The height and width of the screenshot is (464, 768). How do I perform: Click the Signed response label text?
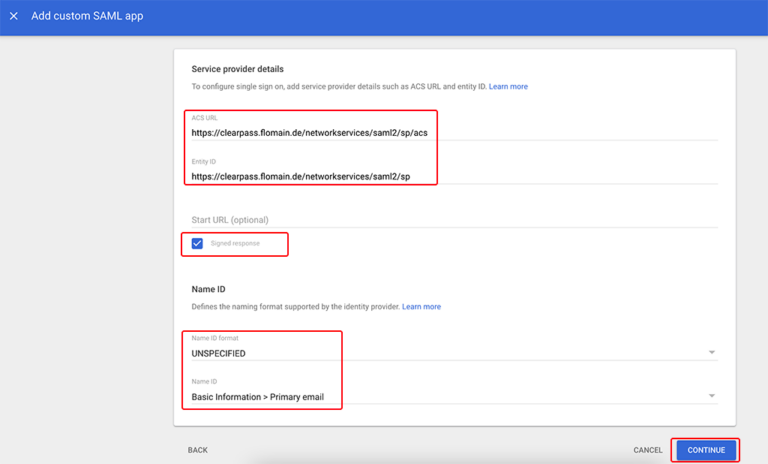[x=235, y=244]
